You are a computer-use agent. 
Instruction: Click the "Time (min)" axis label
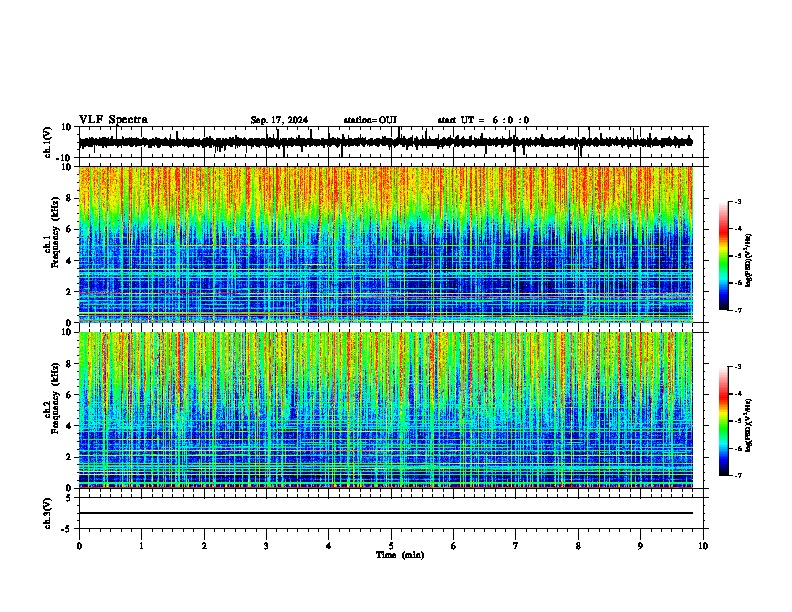coord(400,555)
